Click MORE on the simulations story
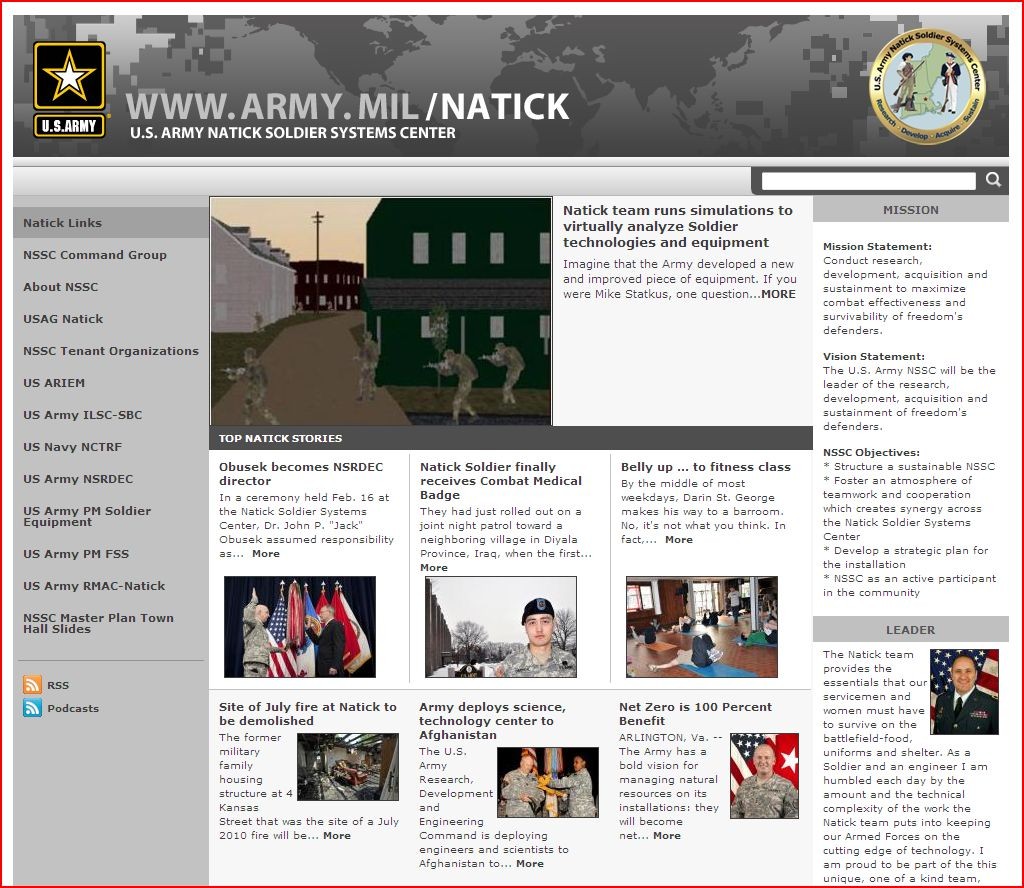 pos(778,294)
